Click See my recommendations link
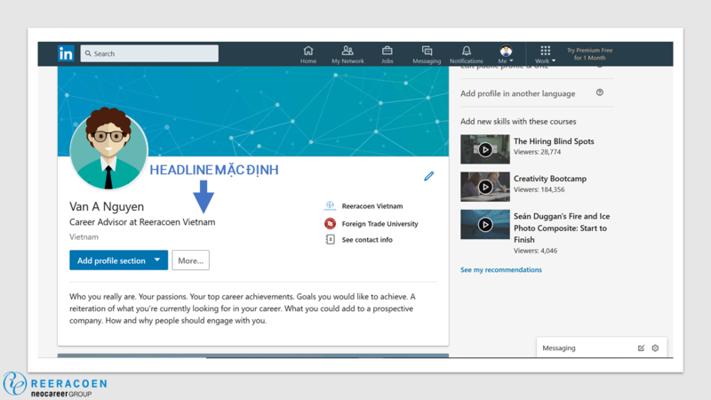Image resolution: width=711 pixels, height=400 pixels. point(501,270)
